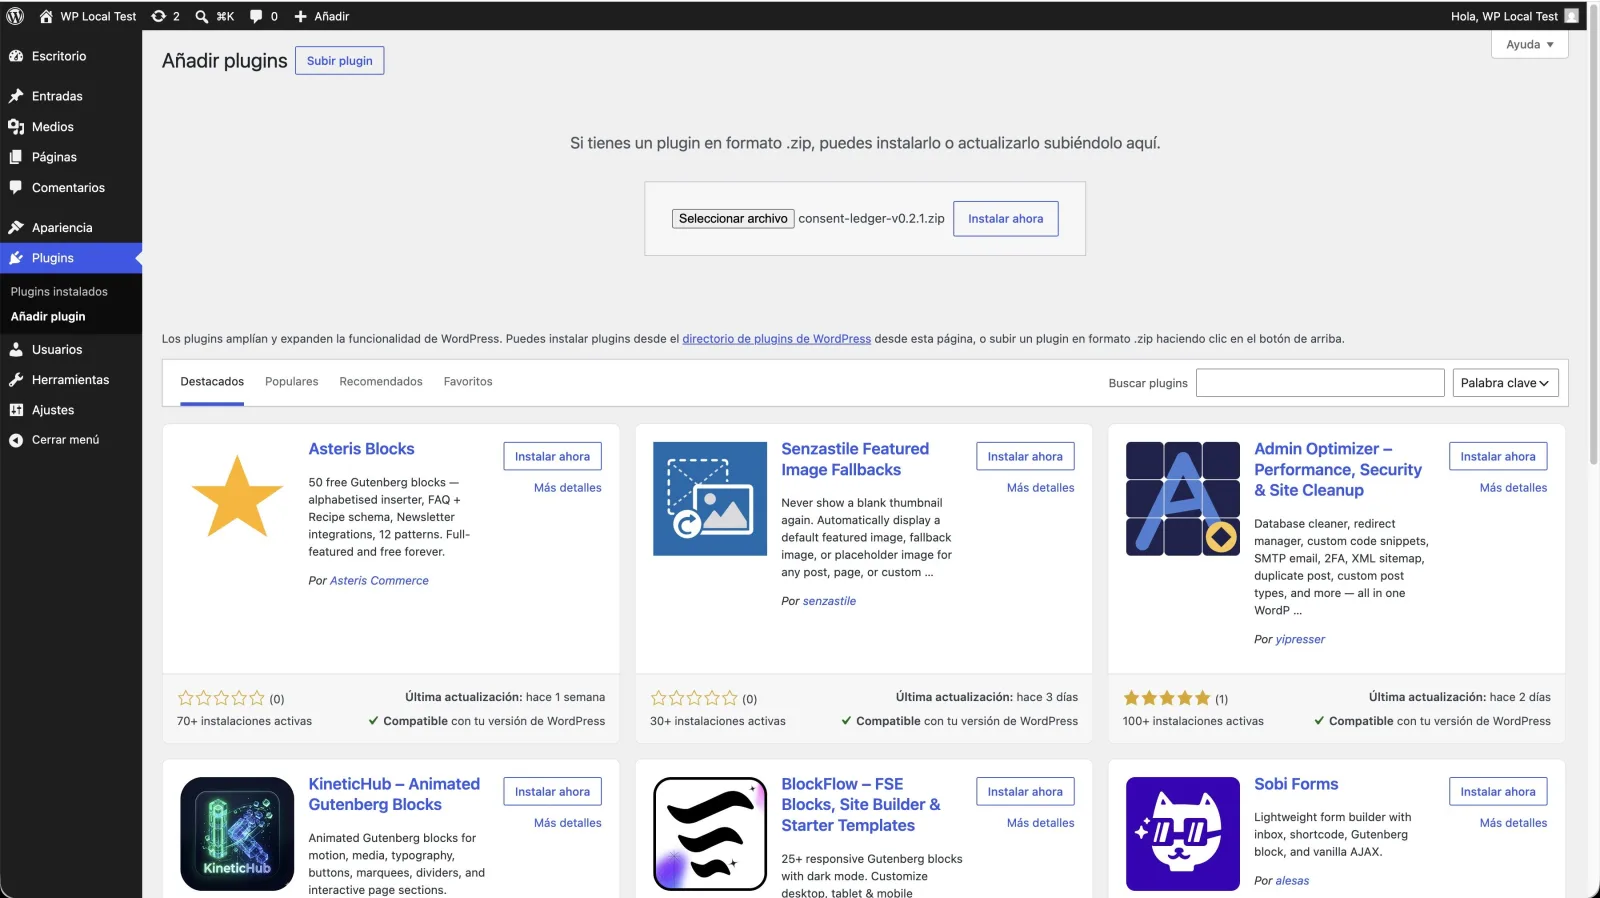Click Seleccionar archivo file chooser
Screen dimensions: 1600x898
coord(733,219)
